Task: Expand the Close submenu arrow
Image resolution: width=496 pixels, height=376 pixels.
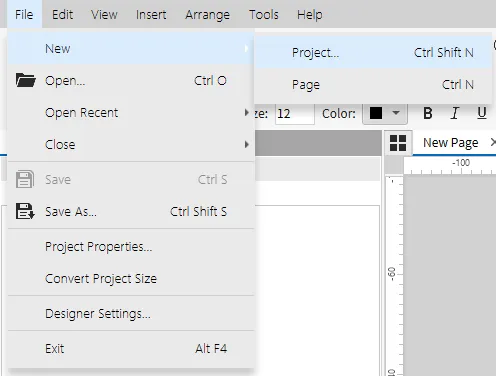Action: click(x=246, y=145)
